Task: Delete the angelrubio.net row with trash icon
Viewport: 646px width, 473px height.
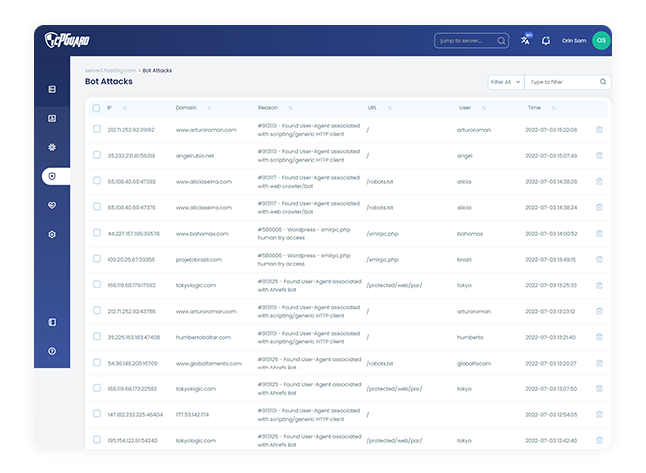Action: click(x=599, y=155)
